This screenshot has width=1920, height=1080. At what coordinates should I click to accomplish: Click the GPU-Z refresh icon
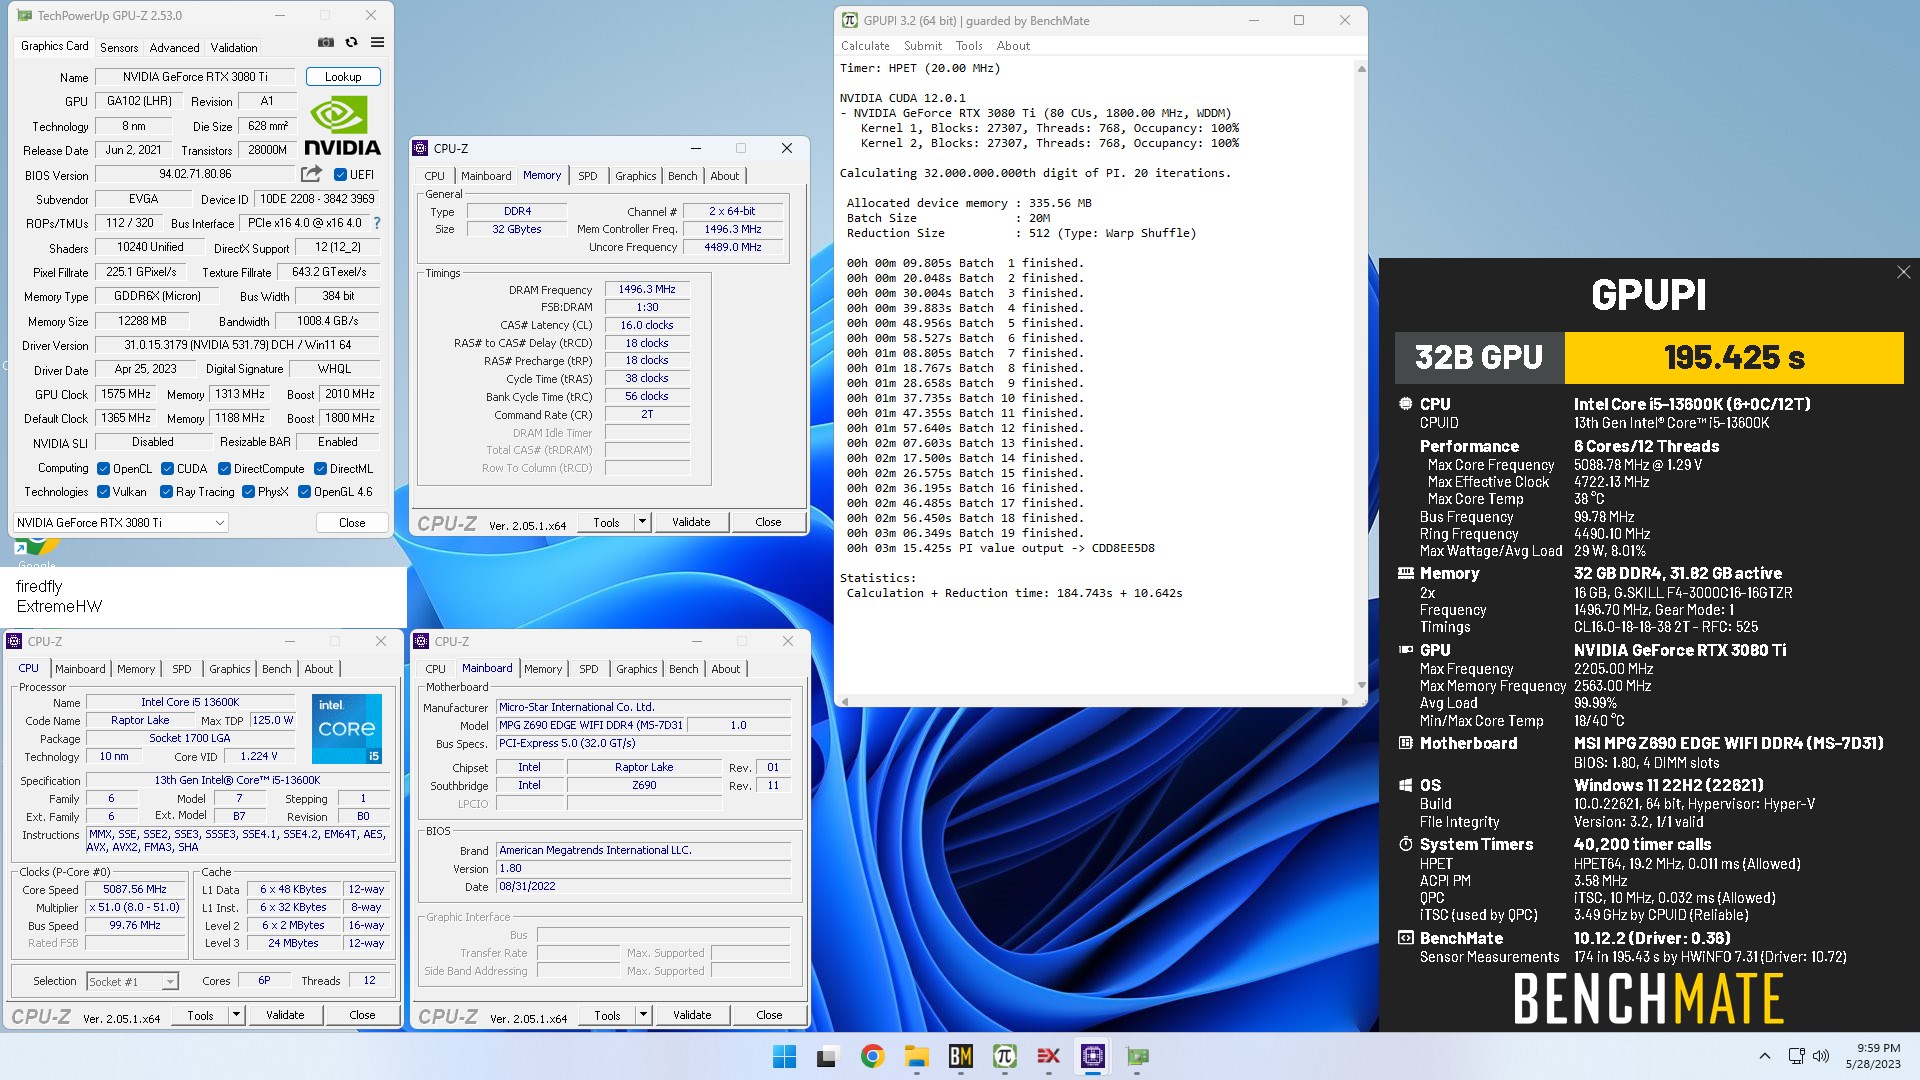(352, 43)
